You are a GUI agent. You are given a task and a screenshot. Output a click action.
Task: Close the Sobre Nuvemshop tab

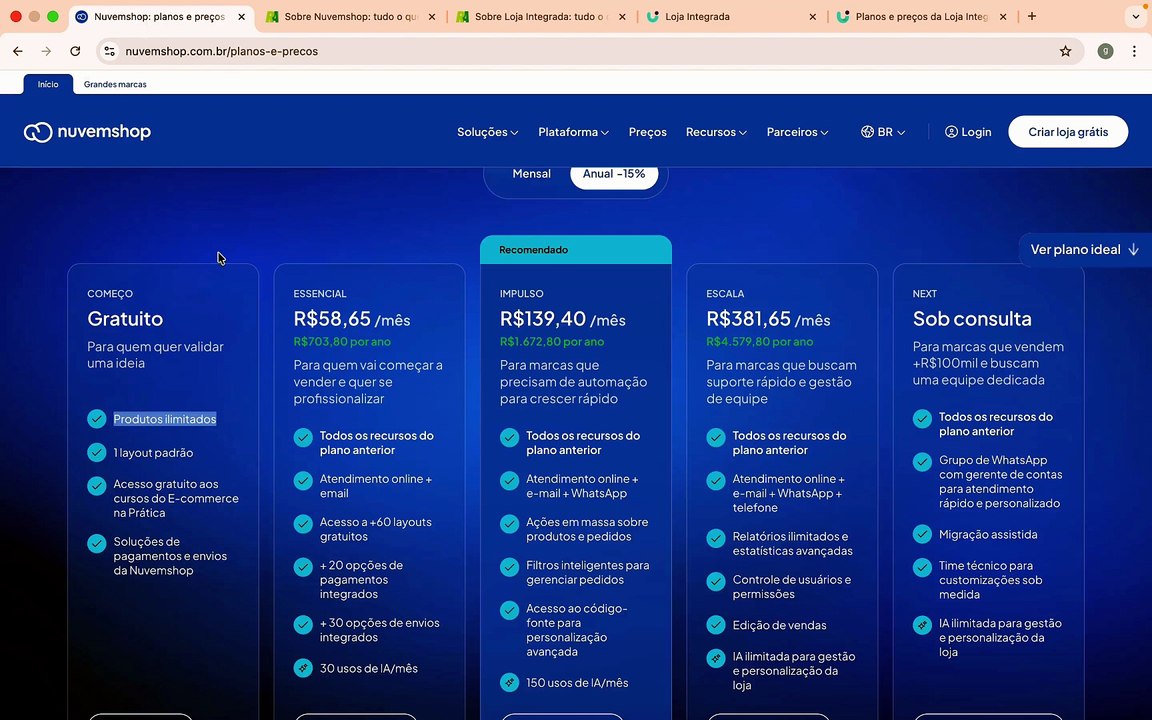[x=432, y=17]
